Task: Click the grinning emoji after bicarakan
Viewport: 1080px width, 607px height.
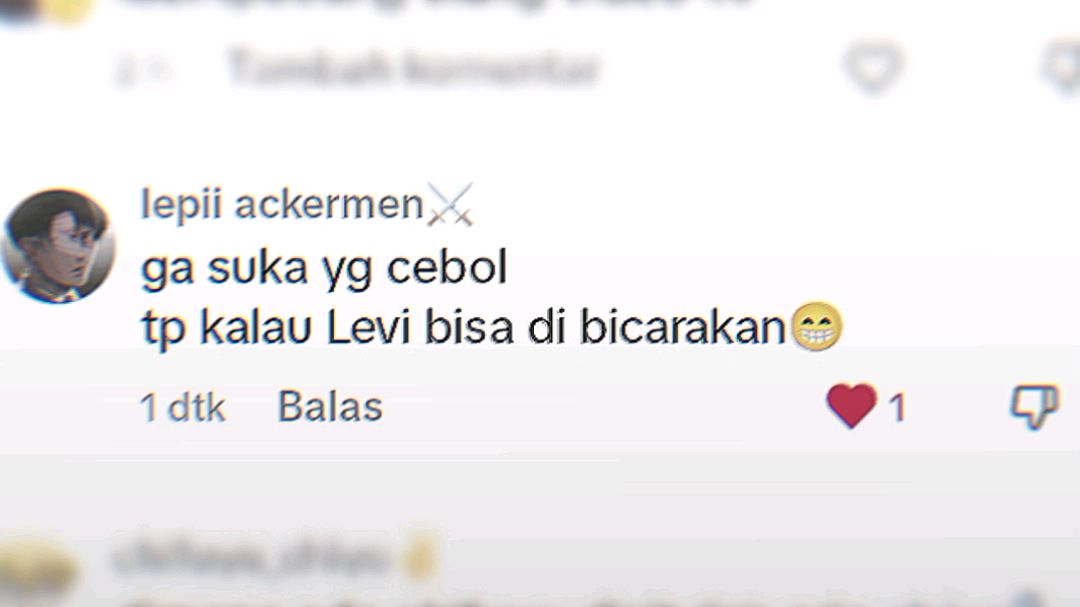Action: (x=817, y=327)
